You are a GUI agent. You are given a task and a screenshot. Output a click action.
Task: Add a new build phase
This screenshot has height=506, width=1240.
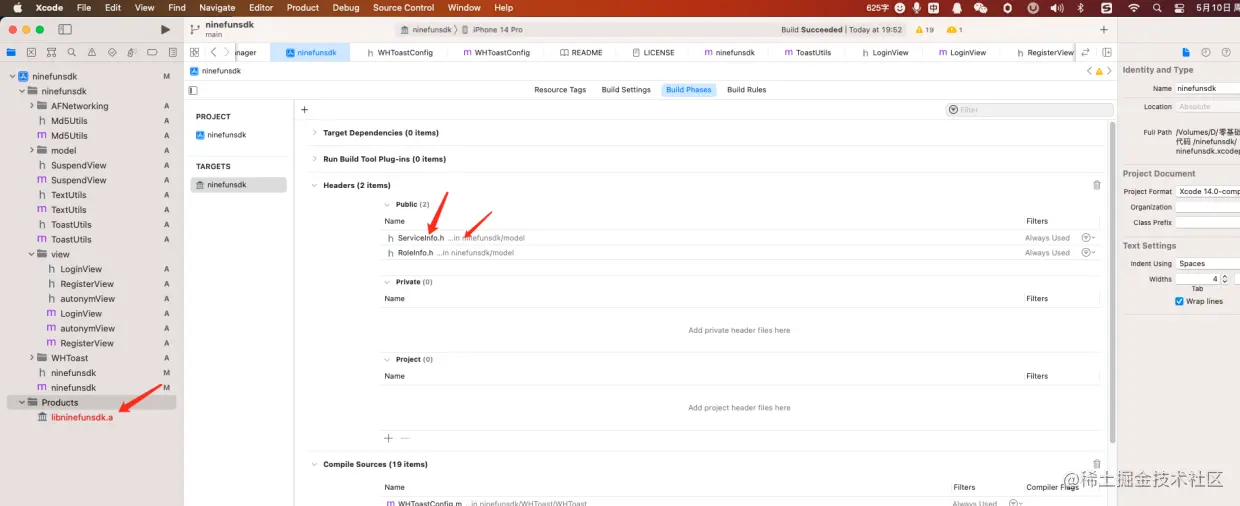pos(304,110)
